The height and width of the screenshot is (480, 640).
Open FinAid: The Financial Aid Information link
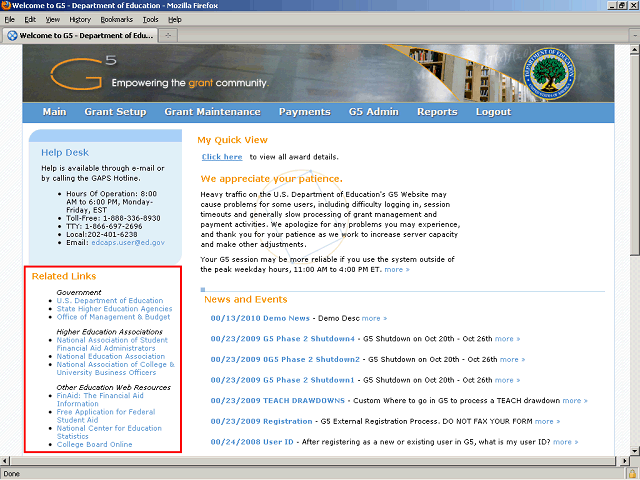click(x=100, y=400)
